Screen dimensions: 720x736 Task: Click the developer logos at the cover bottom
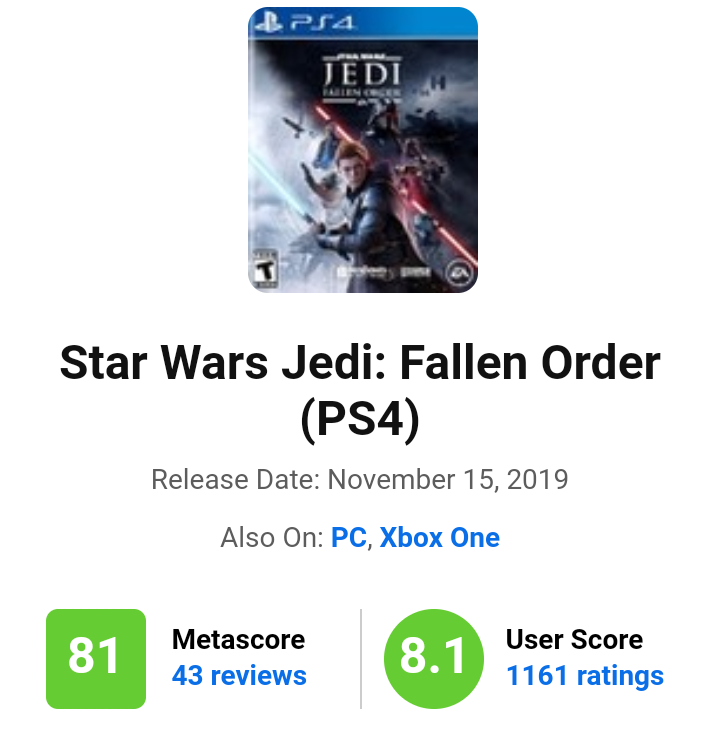384,272
